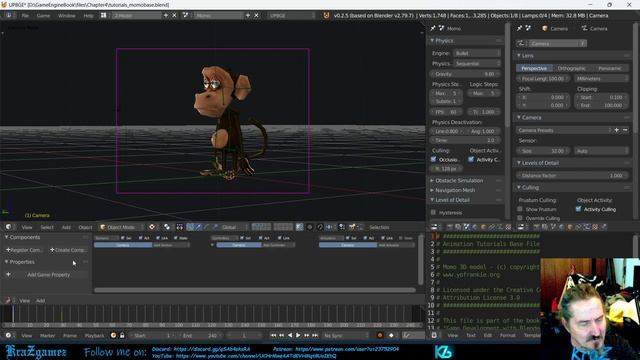The width and height of the screenshot is (640, 360).
Task: Open the File menu
Action: pyautogui.click(x=25, y=15)
